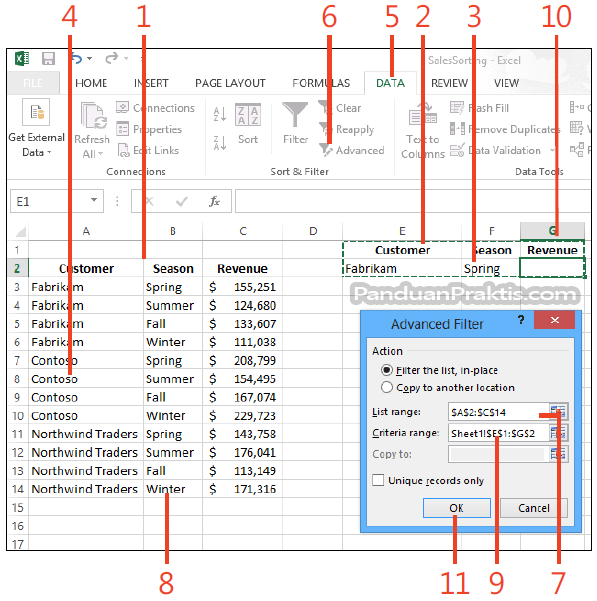
Task: Select column A header
Action: coord(86,231)
